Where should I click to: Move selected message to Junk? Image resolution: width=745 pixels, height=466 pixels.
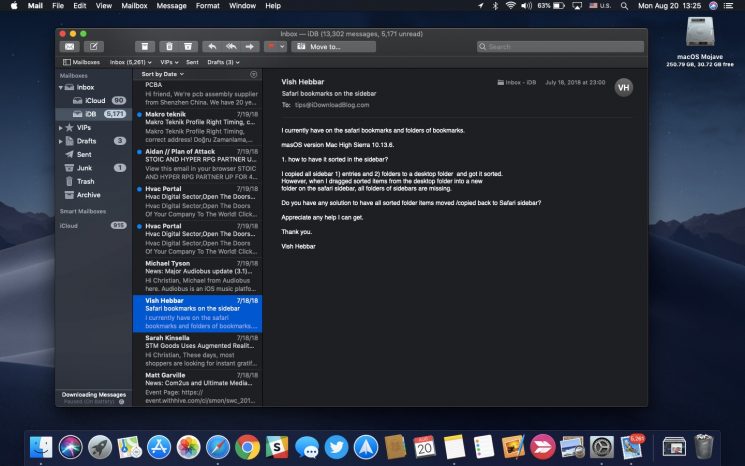coord(188,47)
